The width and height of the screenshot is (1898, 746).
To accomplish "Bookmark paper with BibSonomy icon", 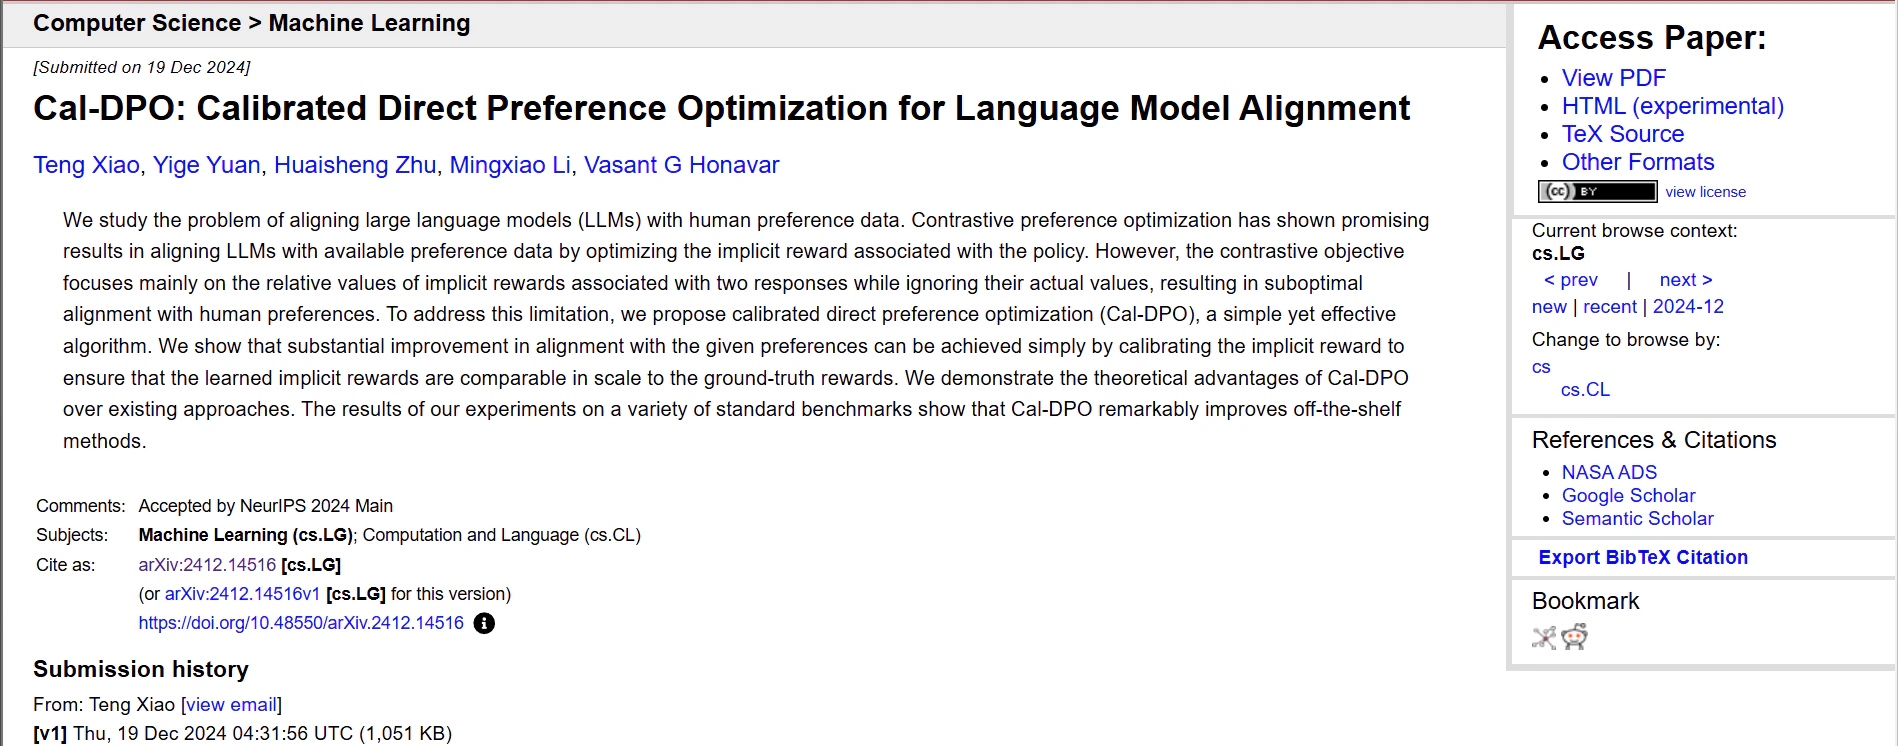I will coord(1544,637).
